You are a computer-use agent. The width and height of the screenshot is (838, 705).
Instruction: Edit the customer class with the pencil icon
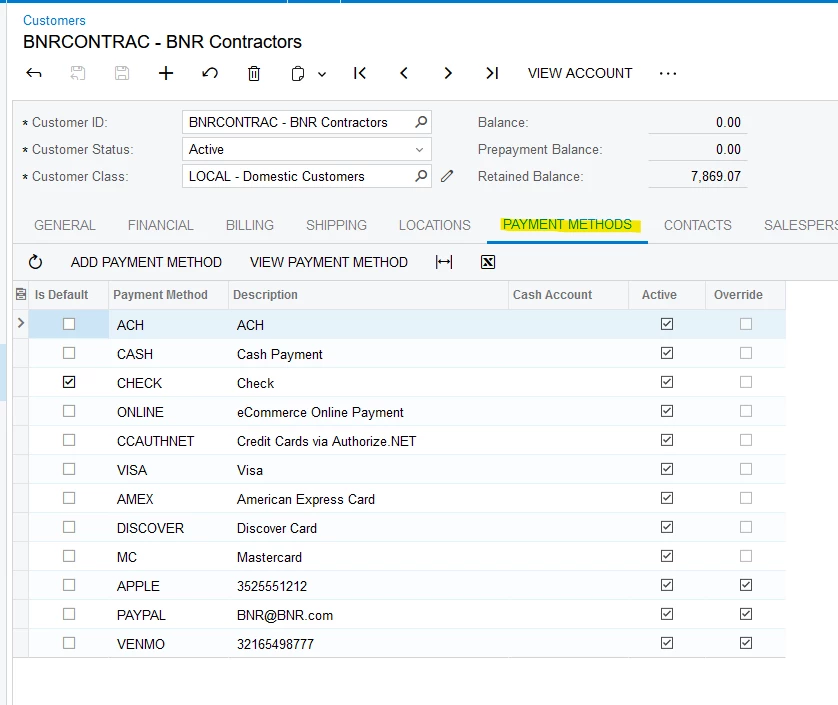click(447, 176)
